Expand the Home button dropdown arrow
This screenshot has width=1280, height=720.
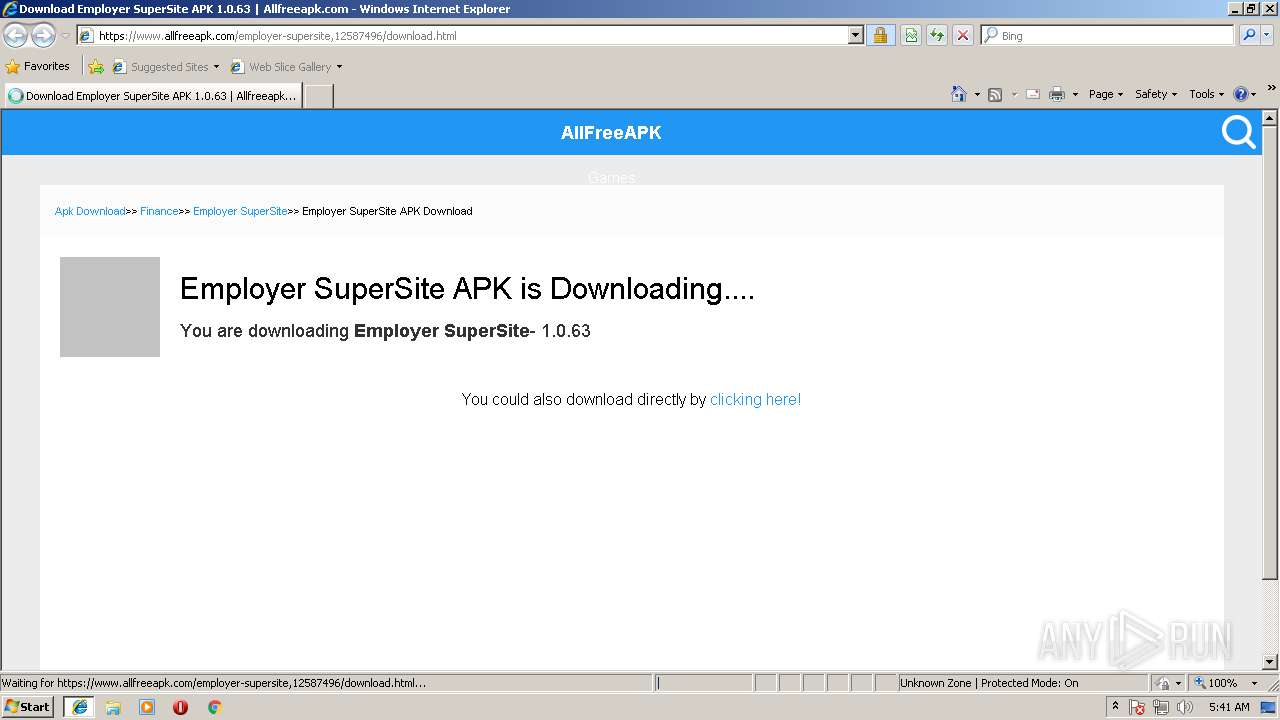coord(977,94)
